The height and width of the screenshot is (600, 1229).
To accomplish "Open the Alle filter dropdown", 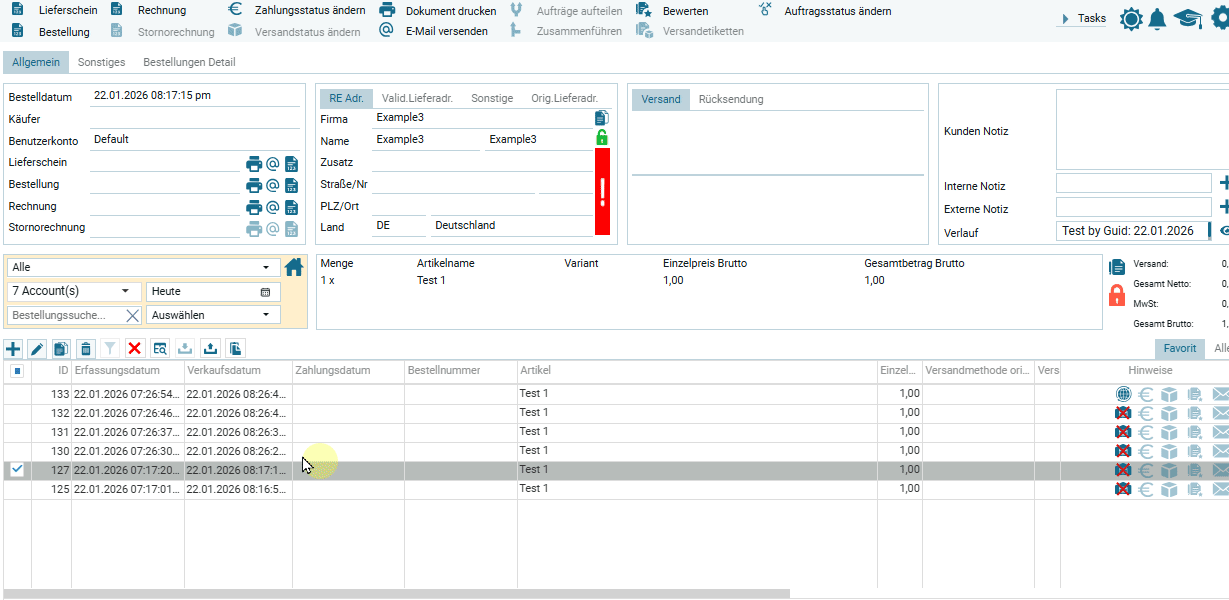I will (x=143, y=268).
